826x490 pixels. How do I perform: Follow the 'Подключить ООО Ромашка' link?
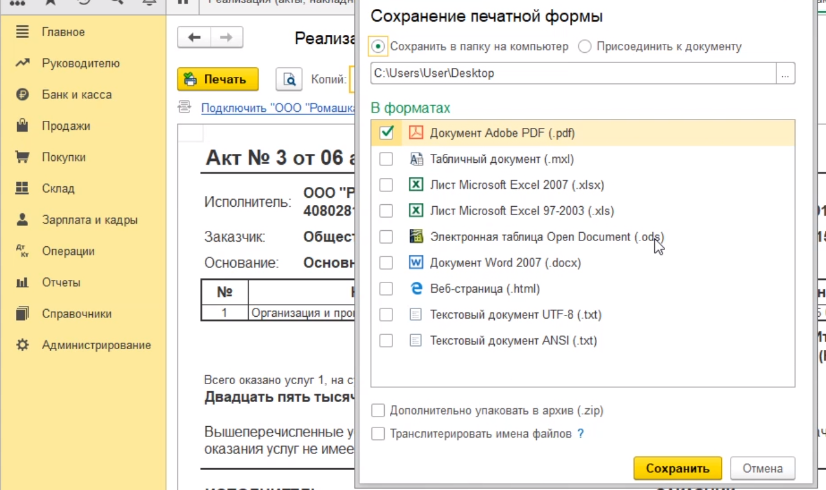(x=270, y=108)
